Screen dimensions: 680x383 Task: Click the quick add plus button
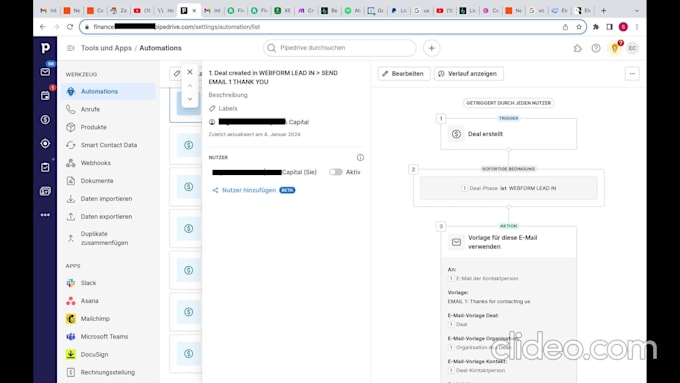pyautogui.click(x=431, y=48)
